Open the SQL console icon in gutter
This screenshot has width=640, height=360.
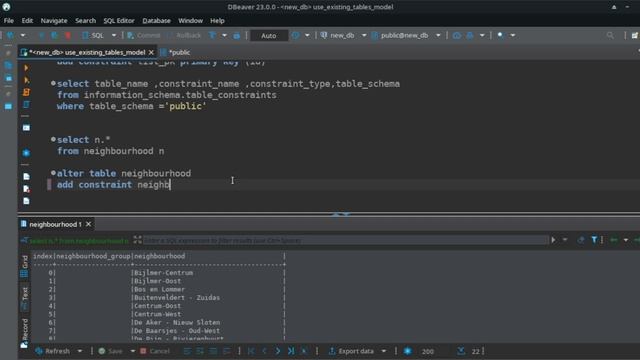tap(26, 128)
